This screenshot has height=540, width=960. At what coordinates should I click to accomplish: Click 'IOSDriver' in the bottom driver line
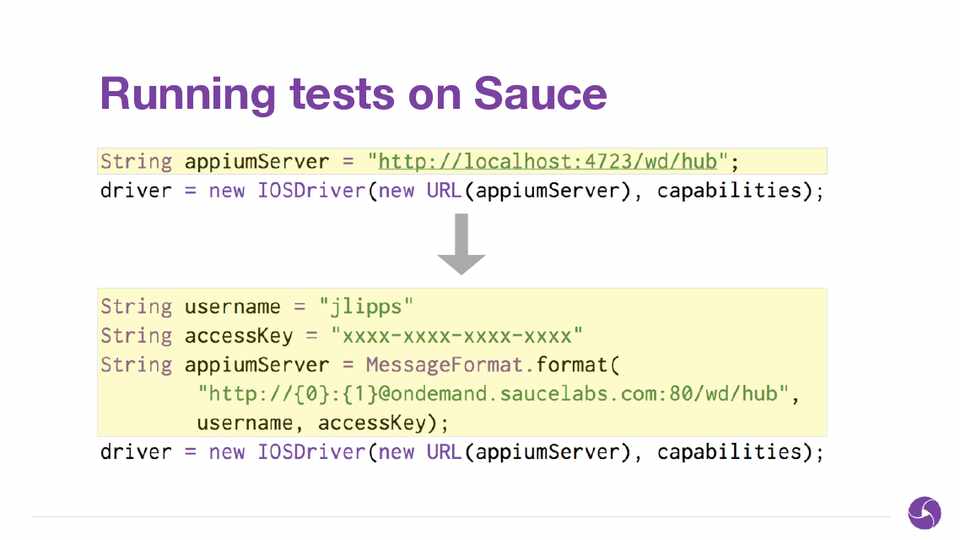(312, 452)
